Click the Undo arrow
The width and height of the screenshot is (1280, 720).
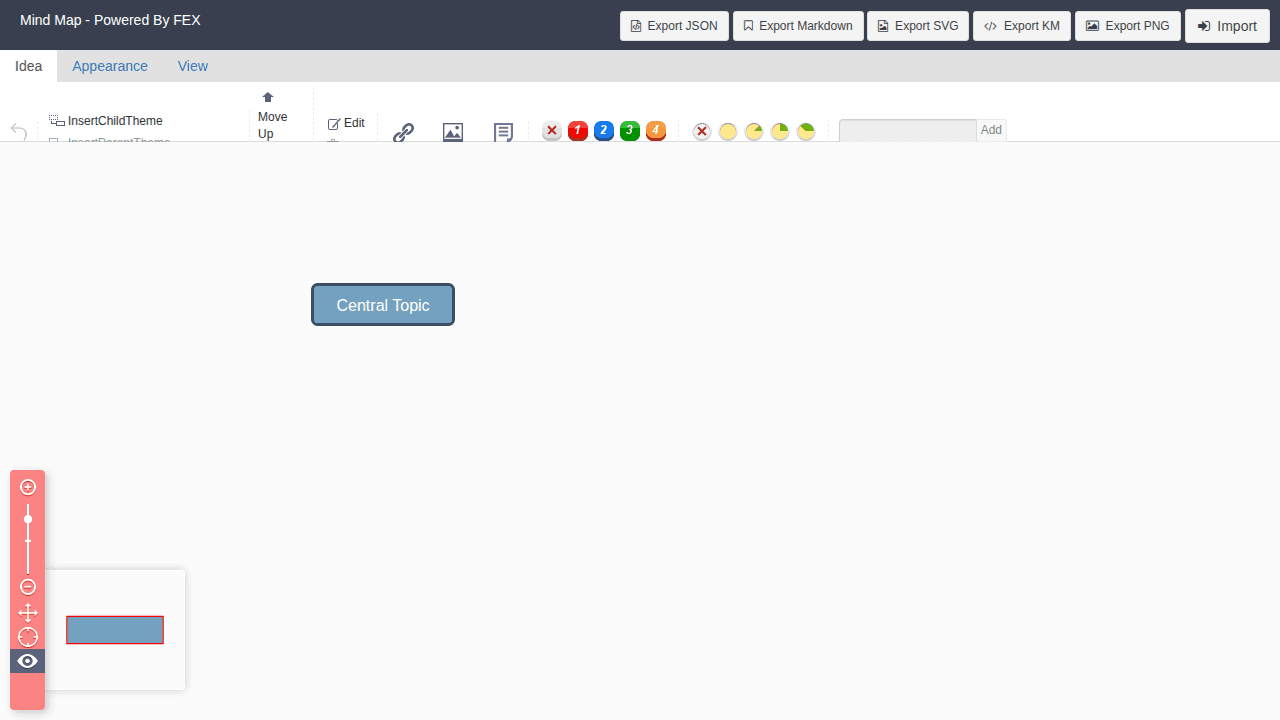[19, 131]
